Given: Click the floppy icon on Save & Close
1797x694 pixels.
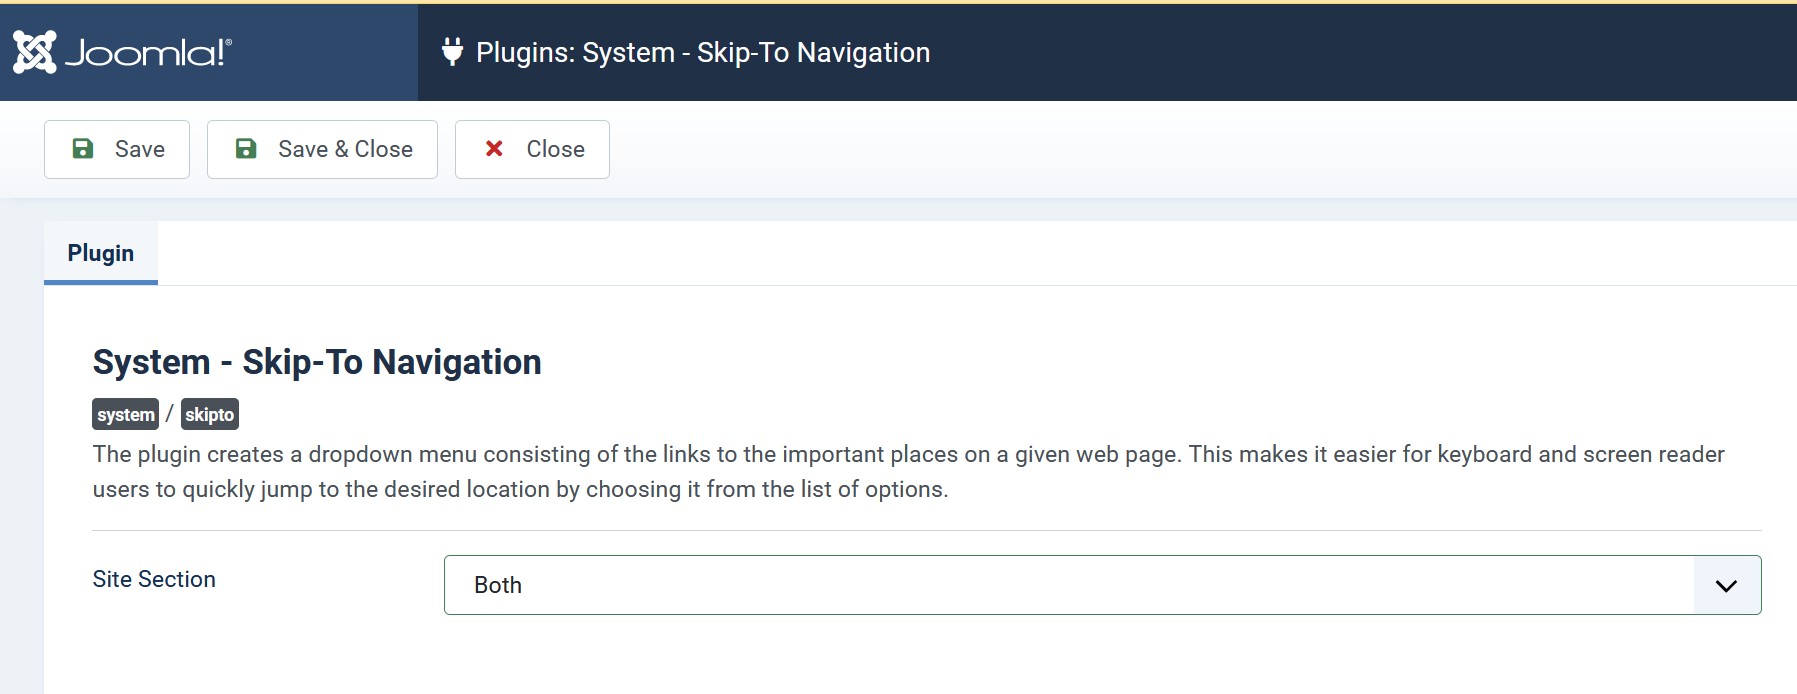Looking at the screenshot, I should coord(246,149).
